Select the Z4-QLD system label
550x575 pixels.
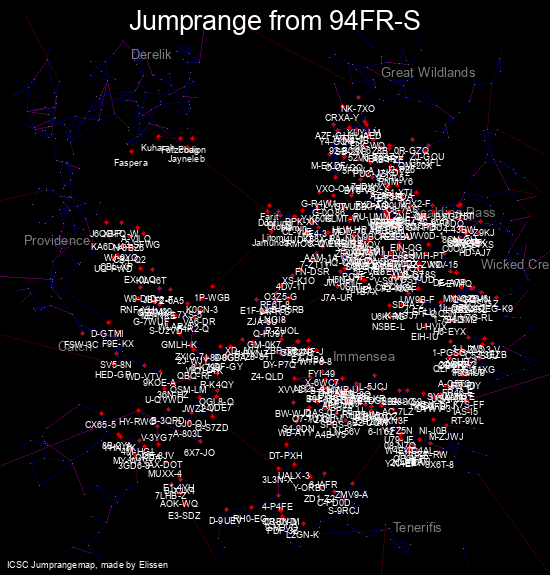coord(267,377)
